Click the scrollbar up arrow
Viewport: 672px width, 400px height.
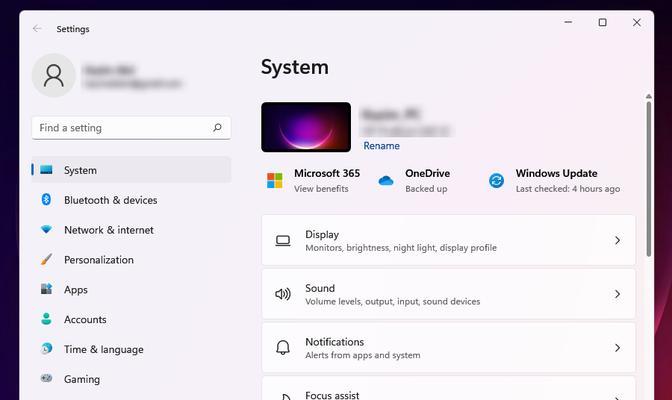[649, 96]
